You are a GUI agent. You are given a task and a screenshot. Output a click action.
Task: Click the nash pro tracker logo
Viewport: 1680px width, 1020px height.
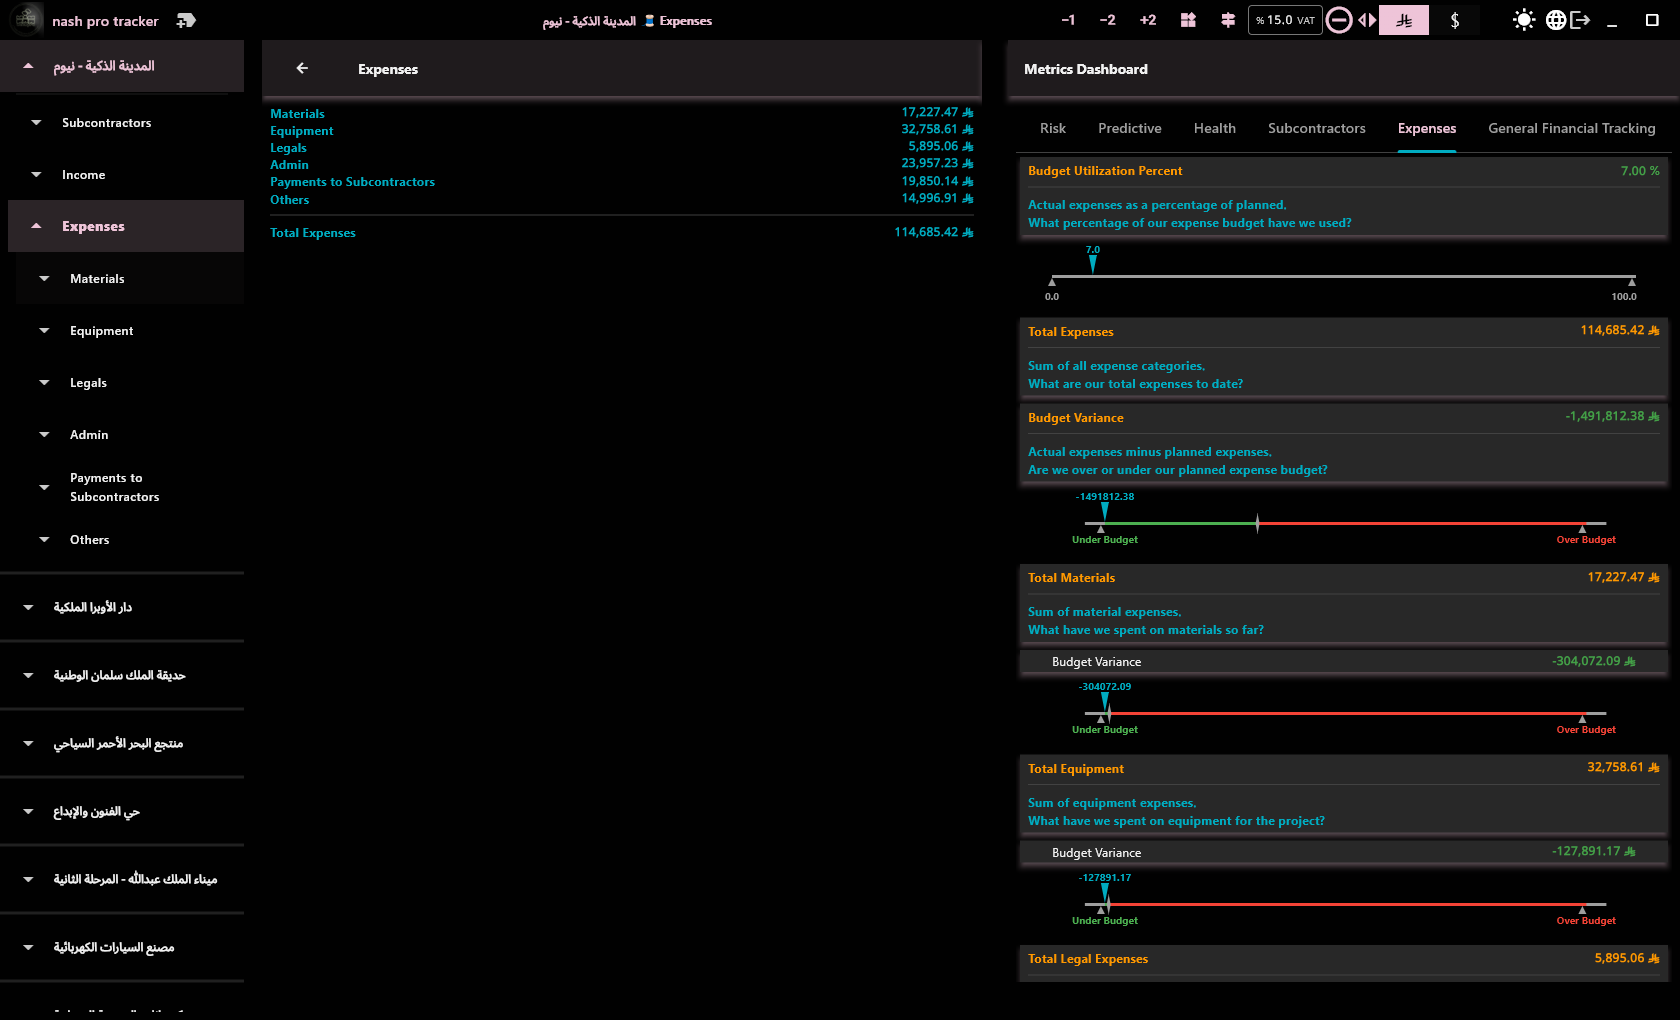tap(26, 20)
